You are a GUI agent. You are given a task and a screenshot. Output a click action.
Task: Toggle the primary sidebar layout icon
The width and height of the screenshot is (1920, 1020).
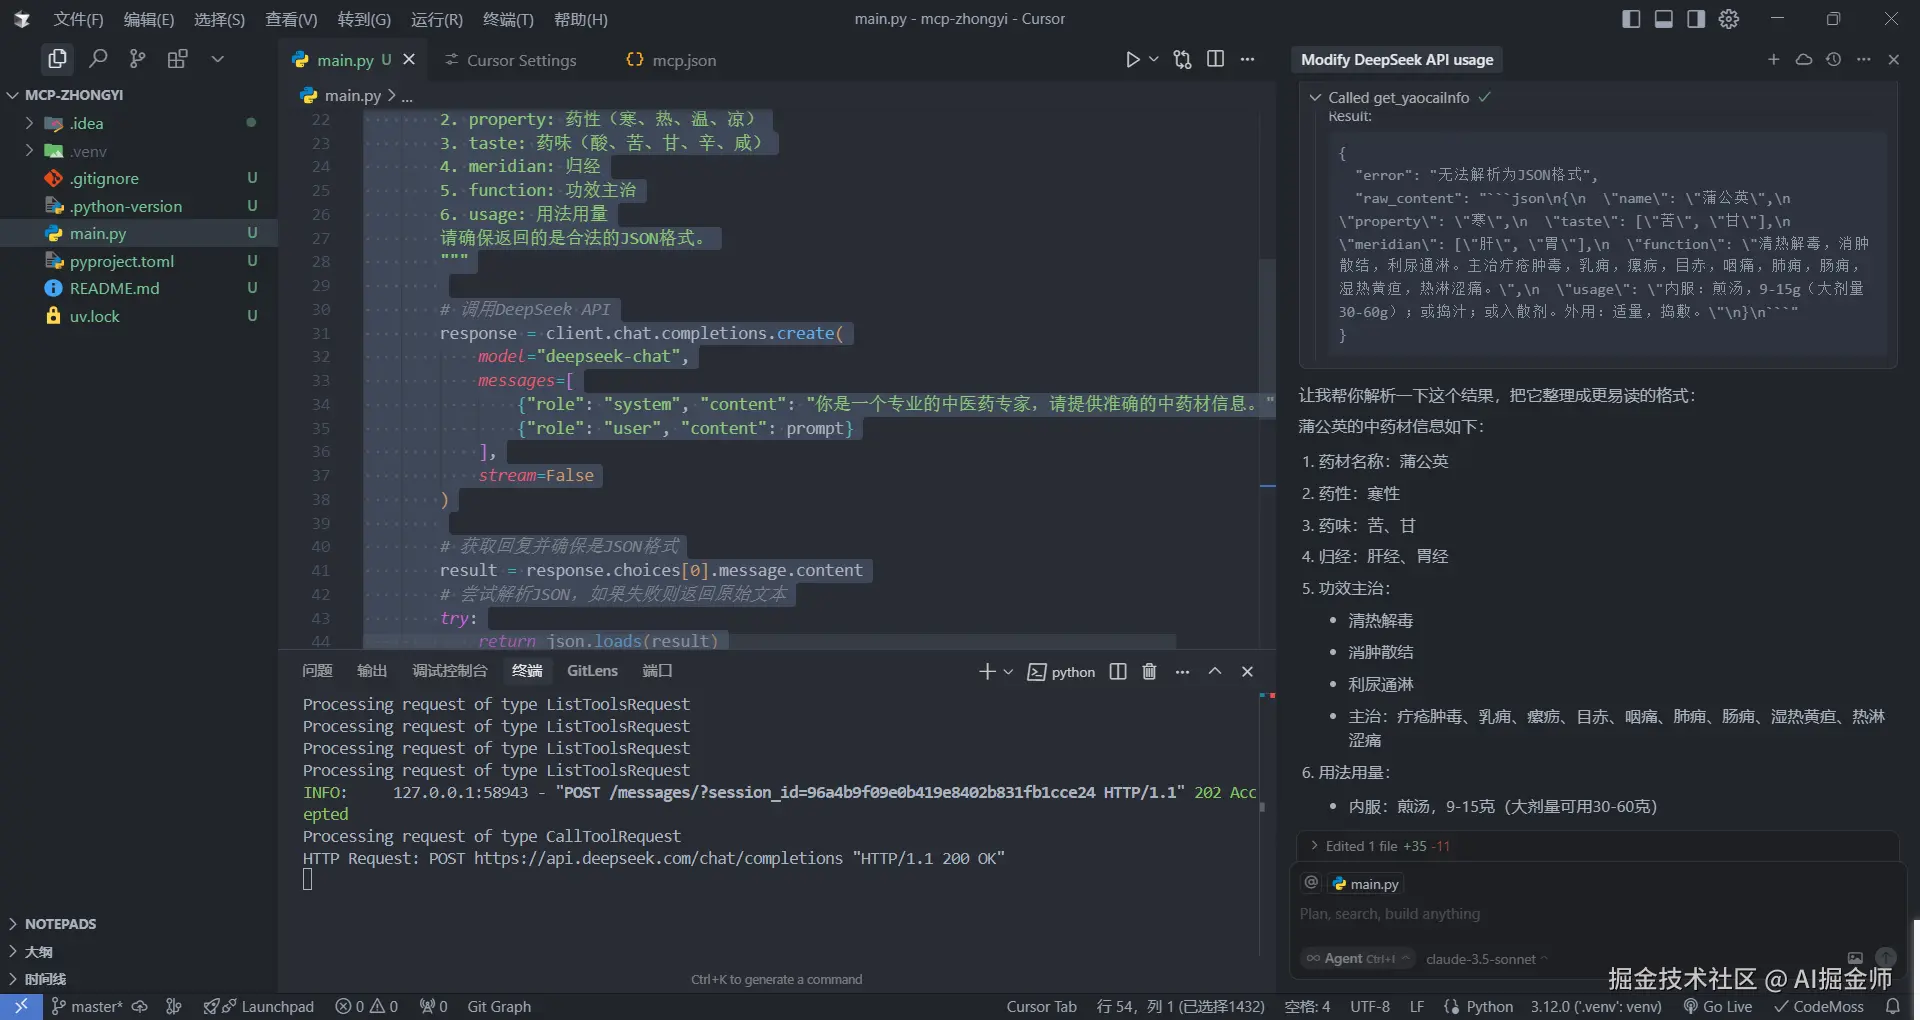[1631, 19]
